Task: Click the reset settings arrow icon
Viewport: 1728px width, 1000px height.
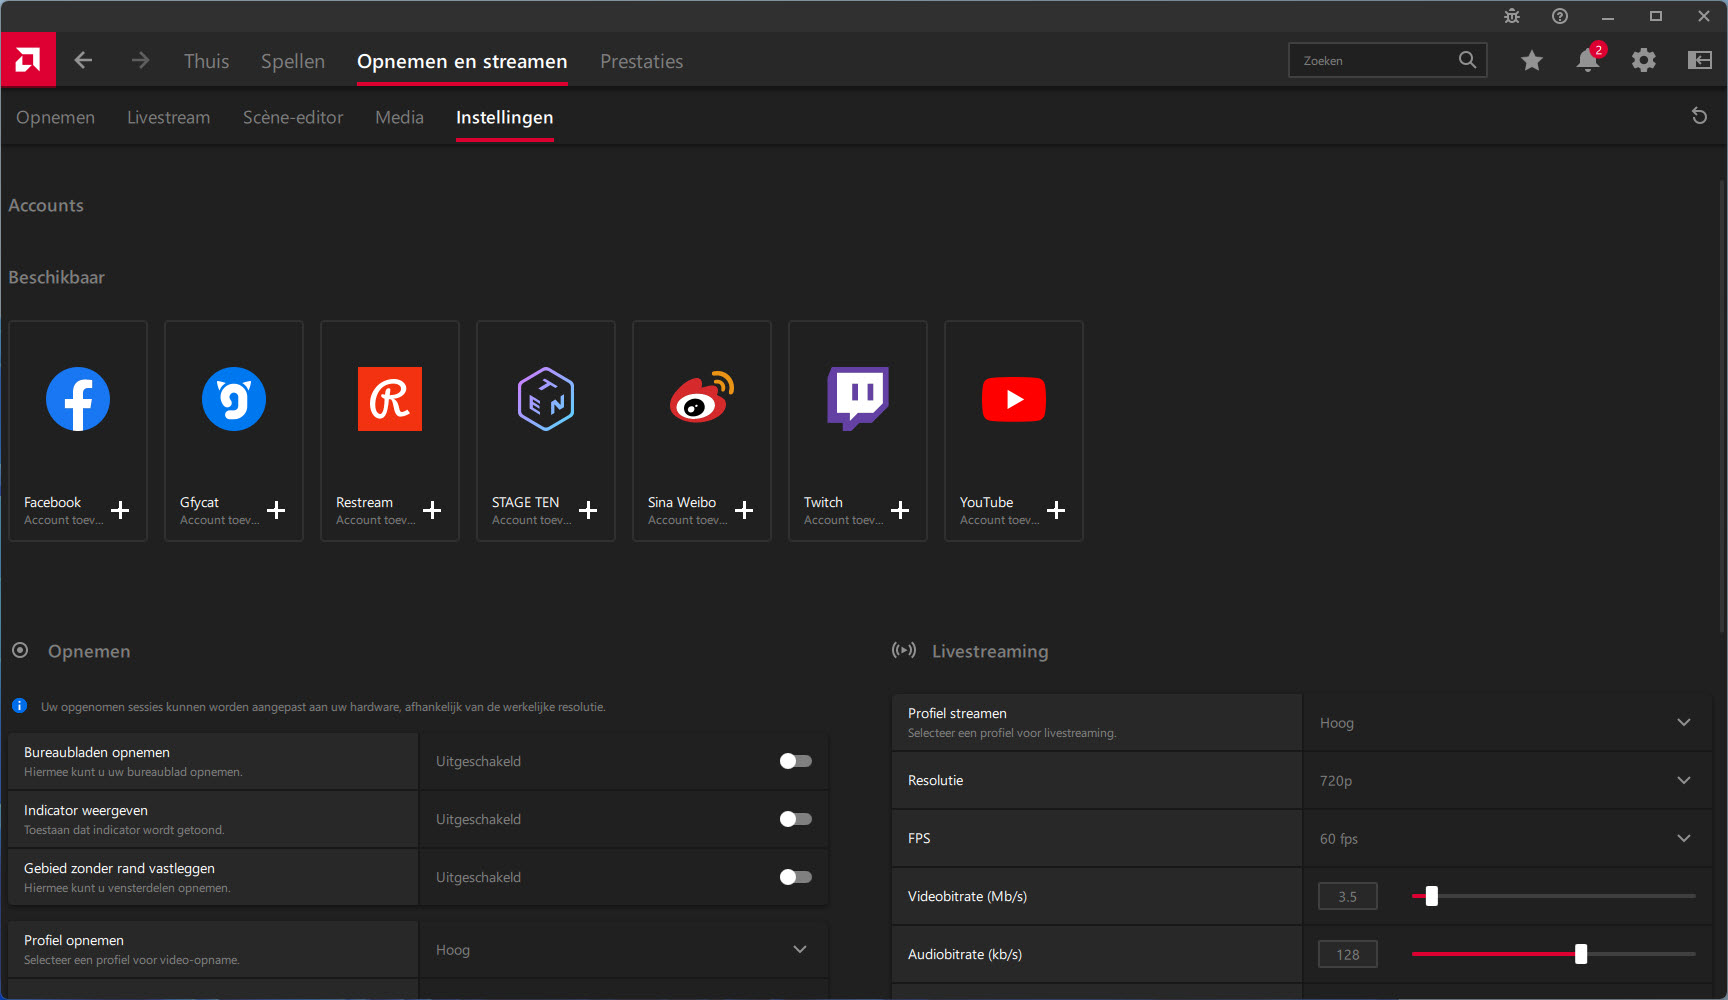Action: [1699, 116]
